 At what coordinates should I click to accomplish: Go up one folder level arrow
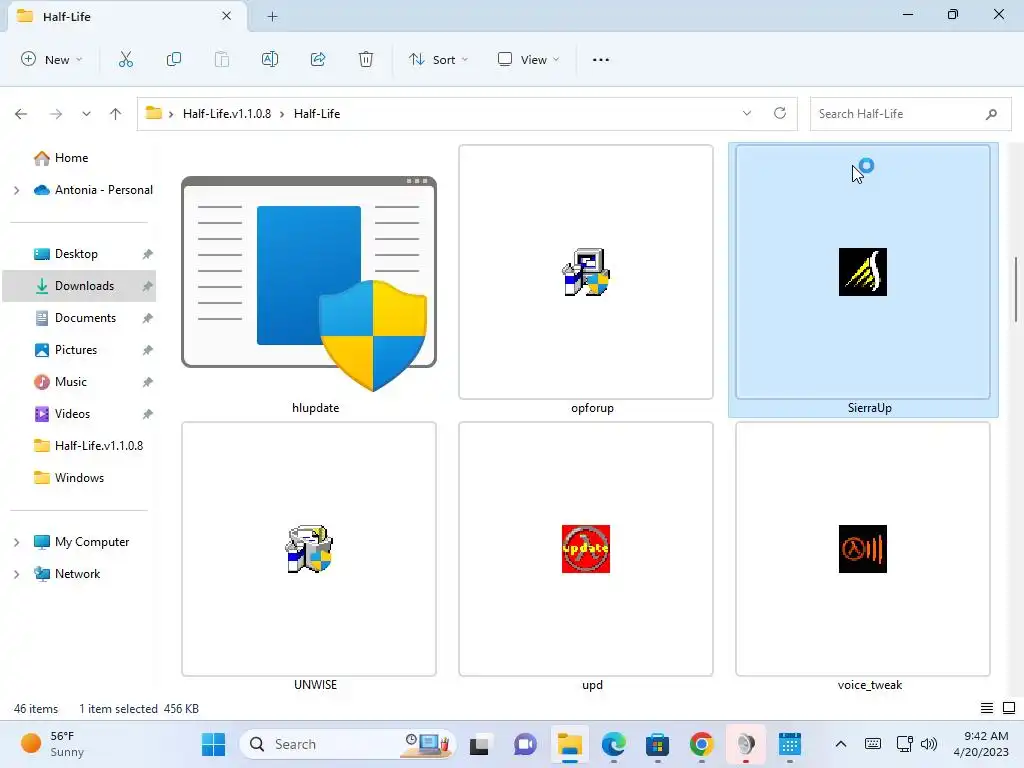click(116, 114)
